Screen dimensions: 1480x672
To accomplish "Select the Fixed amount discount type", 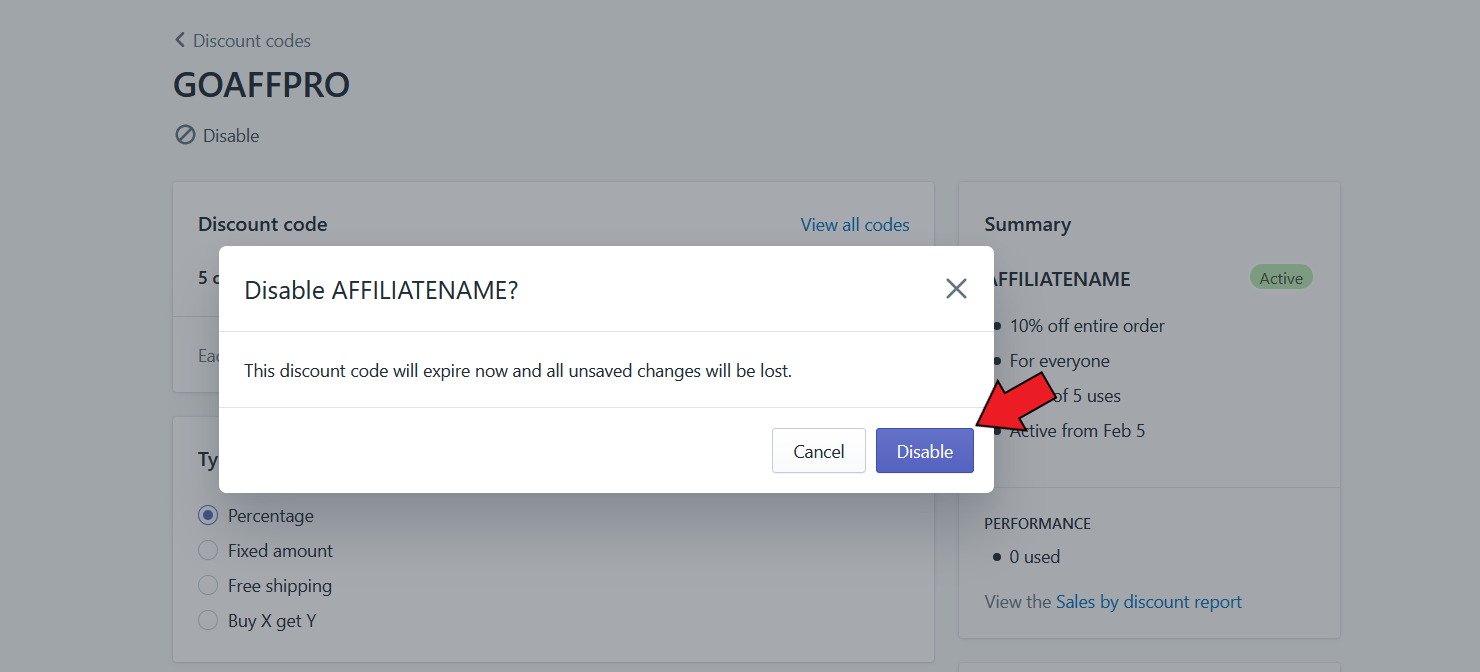I will pyautogui.click(x=208, y=550).
